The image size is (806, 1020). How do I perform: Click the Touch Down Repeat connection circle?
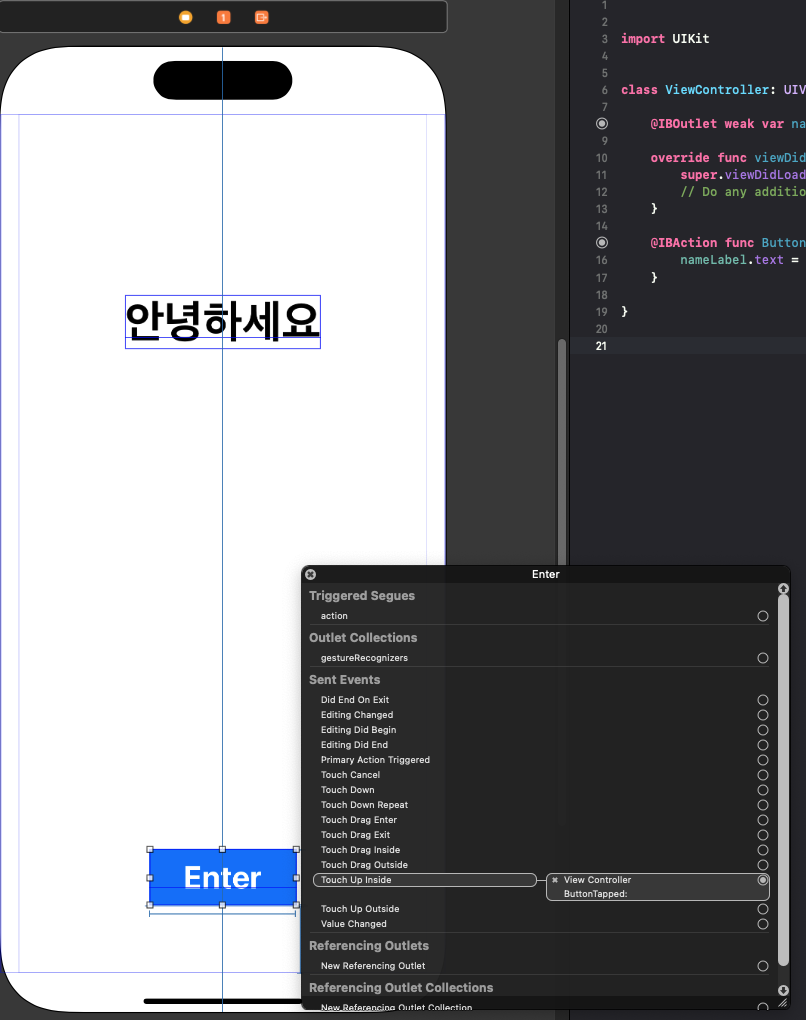click(x=763, y=805)
